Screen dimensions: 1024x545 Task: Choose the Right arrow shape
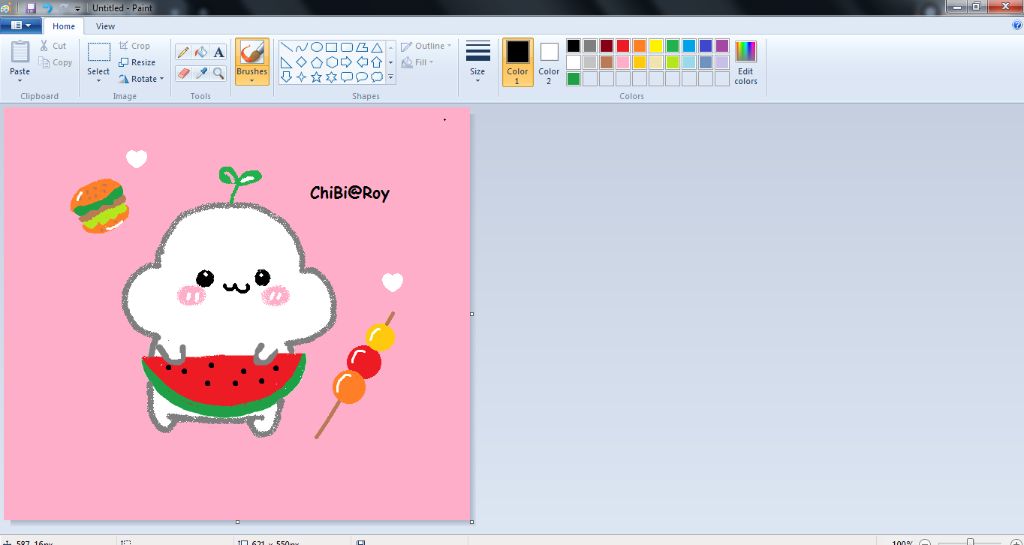(x=346, y=63)
